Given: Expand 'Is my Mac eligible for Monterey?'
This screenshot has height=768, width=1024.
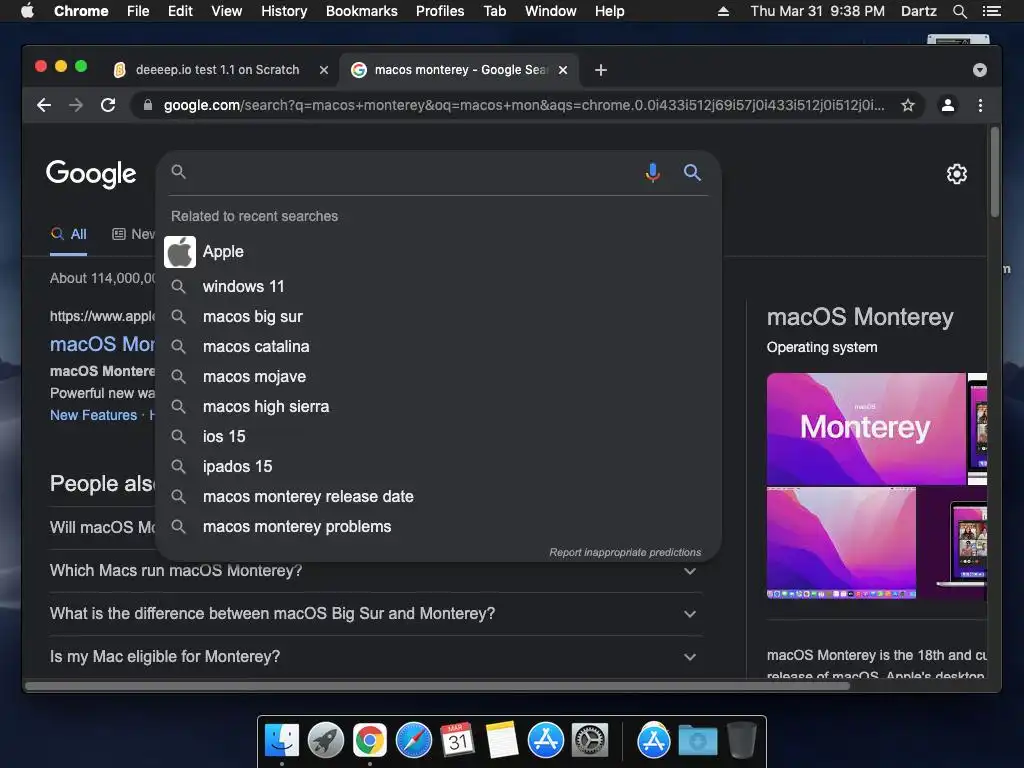Looking at the screenshot, I should pos(376,657).
